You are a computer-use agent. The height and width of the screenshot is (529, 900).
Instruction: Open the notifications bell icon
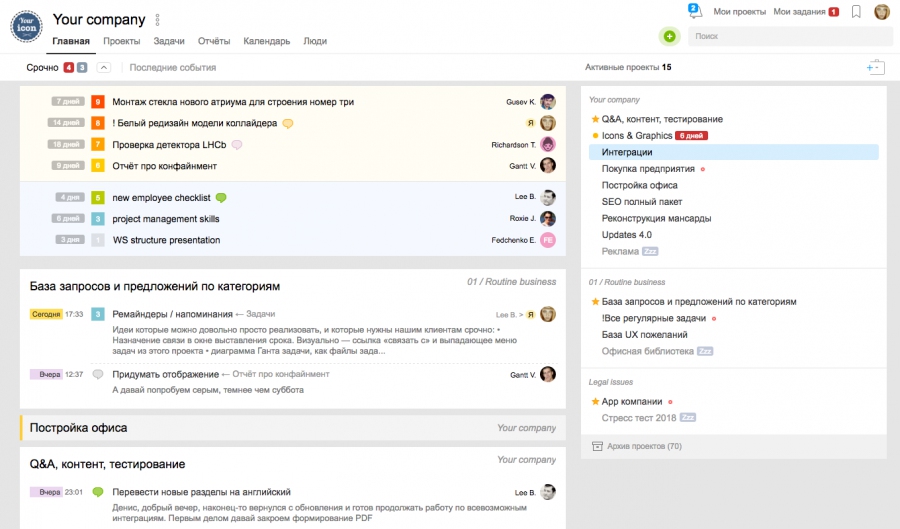click(695, 11)
